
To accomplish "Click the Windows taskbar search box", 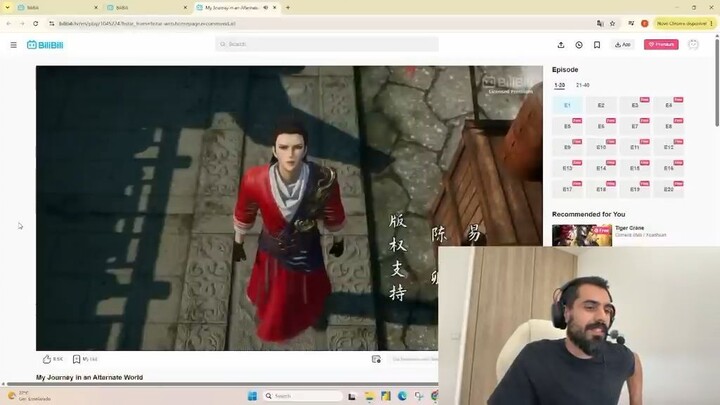I will coord(303,396).
